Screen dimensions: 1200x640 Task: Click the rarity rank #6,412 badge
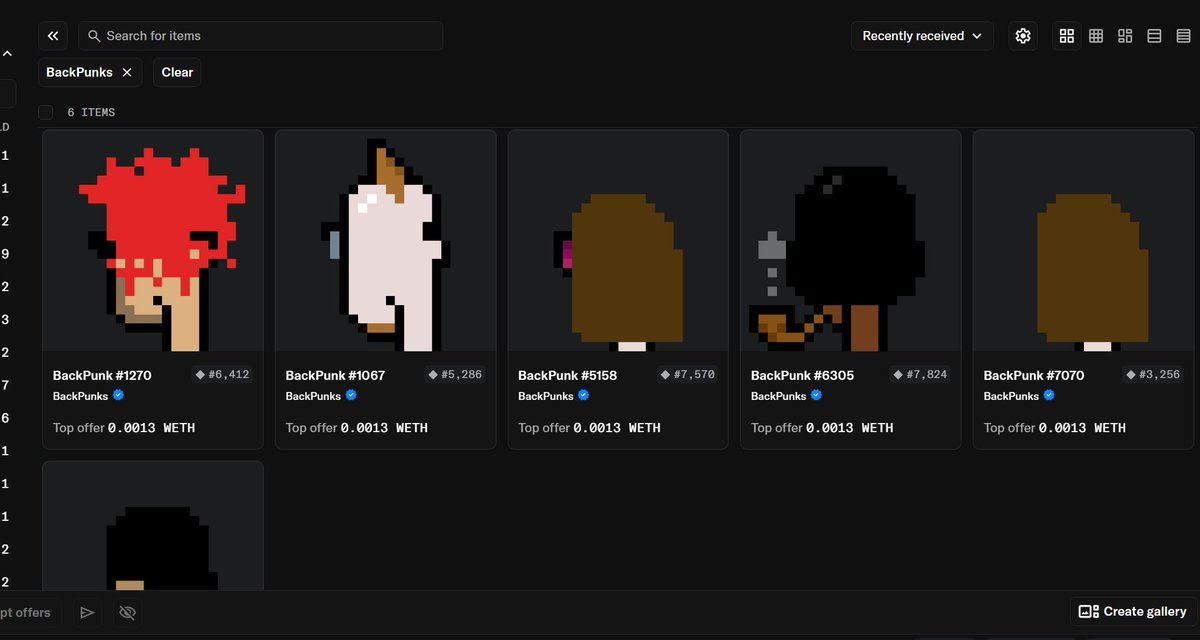pos(222,375)
